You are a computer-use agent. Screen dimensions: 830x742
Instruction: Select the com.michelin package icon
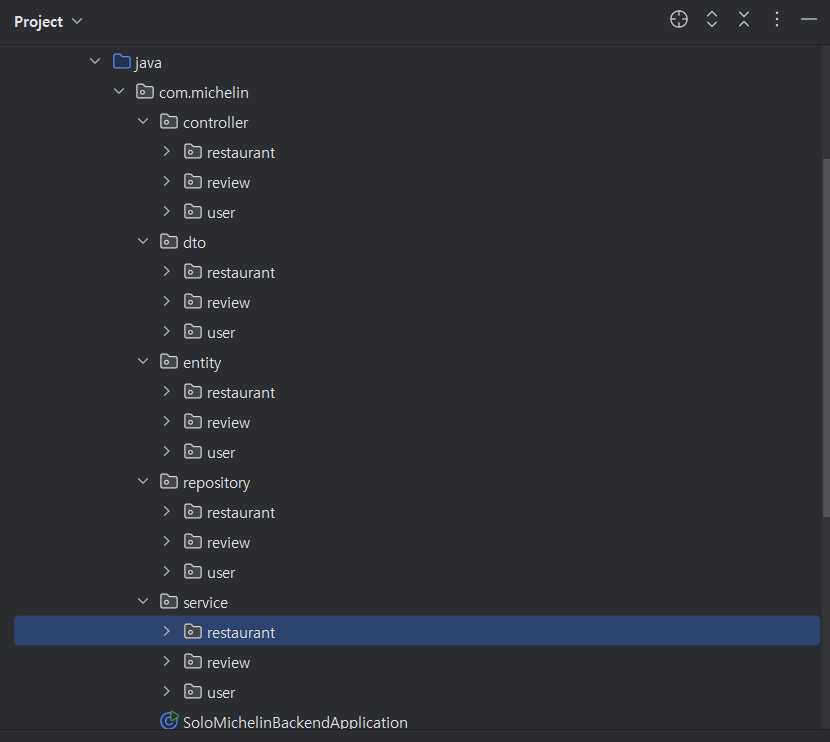tap(145, 92)
